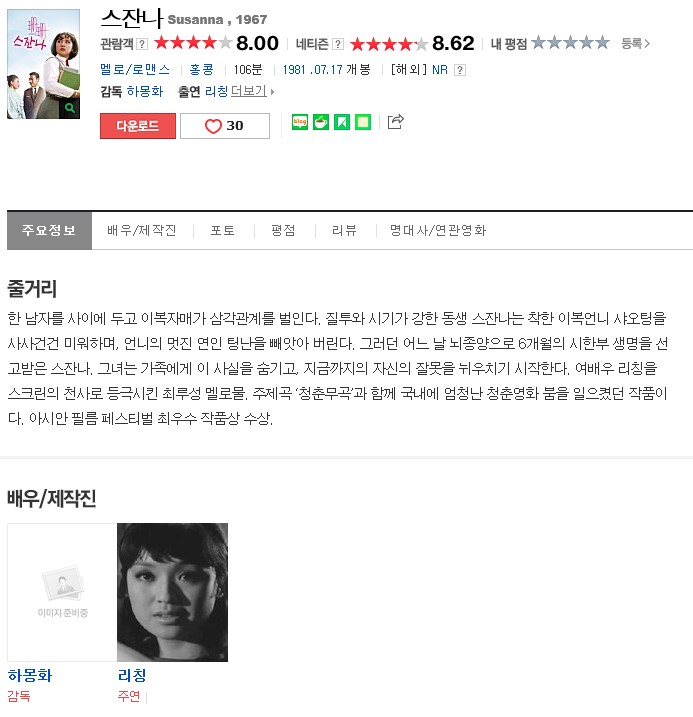
Task: Click the green bookmark share icon
Action: (x=342, y=122)
